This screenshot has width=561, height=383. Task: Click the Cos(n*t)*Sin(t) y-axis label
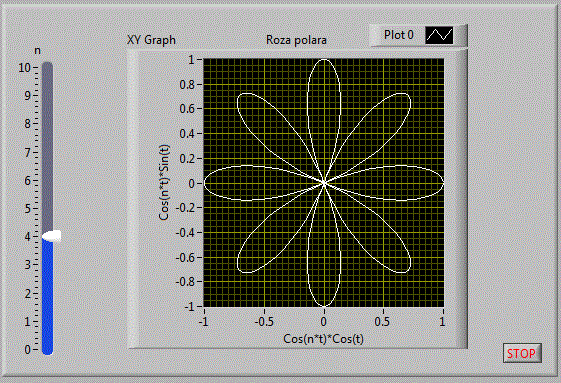[x=164, y=183]
